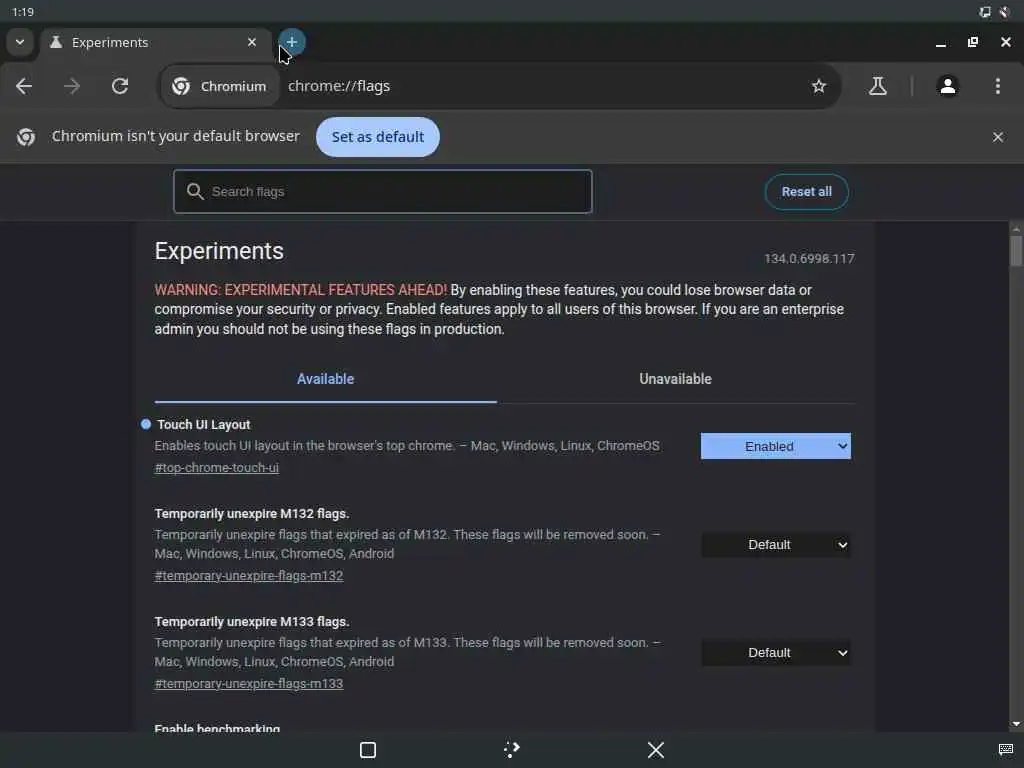Click the magnifier icon in search flags
The image size is (1024, 768).
[195, 191]
